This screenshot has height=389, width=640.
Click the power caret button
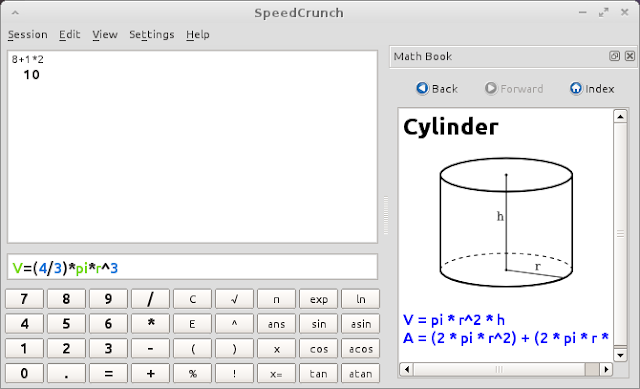pos(234,324)
